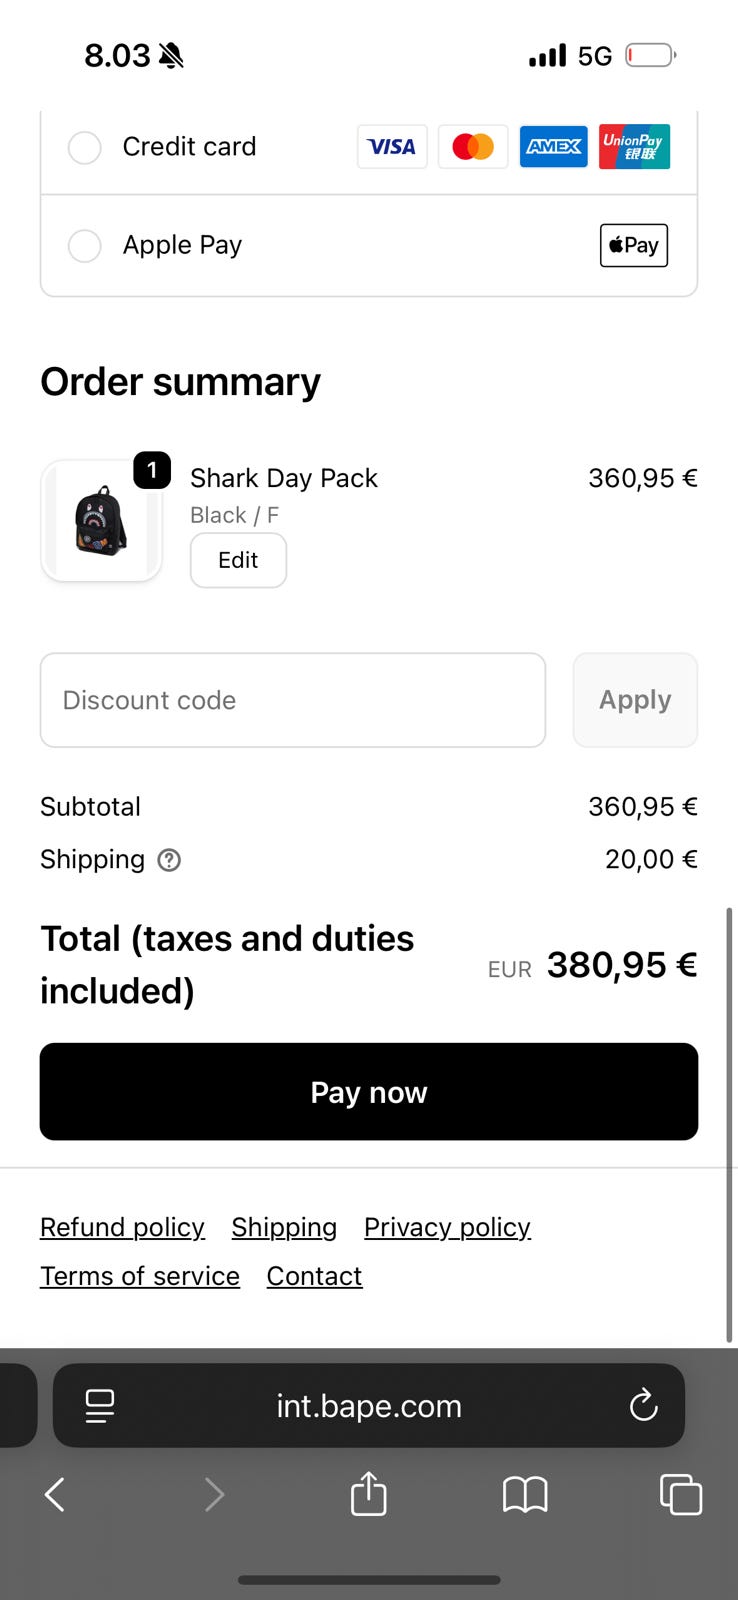Apply the discount code
This screenshot has height=1600, width=738.
click(635, 700)
